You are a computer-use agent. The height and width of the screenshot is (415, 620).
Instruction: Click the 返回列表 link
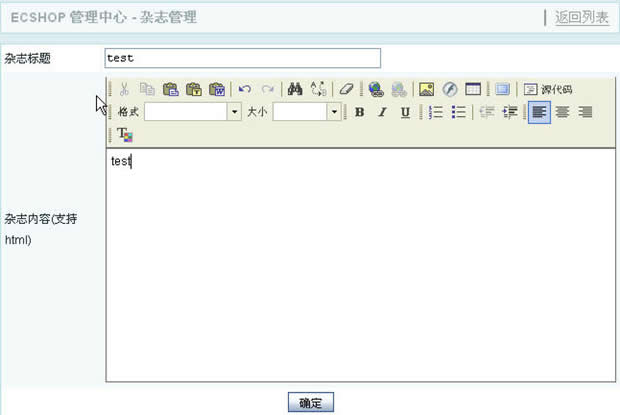pyautogui.click(x=582, y=17)
